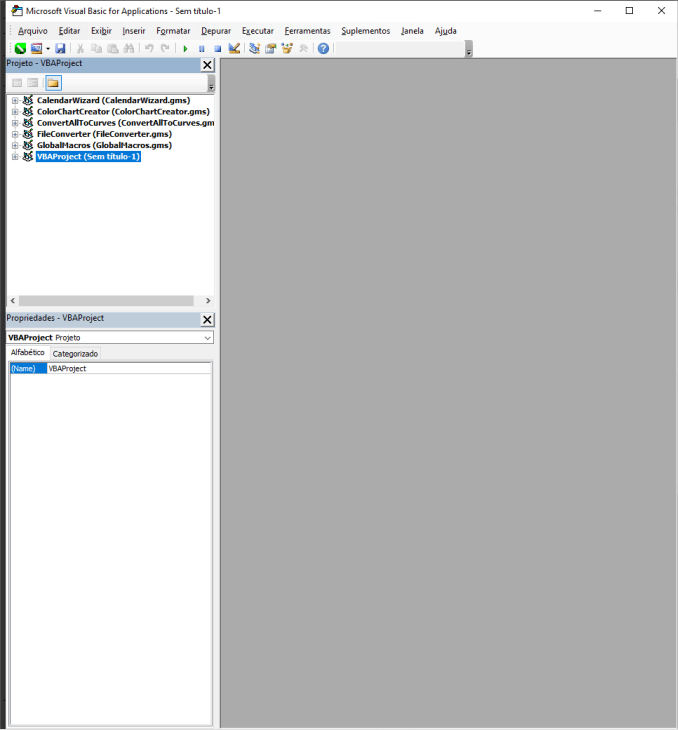678x730 pixels.
Task: Click the Project tree scroll right arrow
Action: [x=208, y=301]
